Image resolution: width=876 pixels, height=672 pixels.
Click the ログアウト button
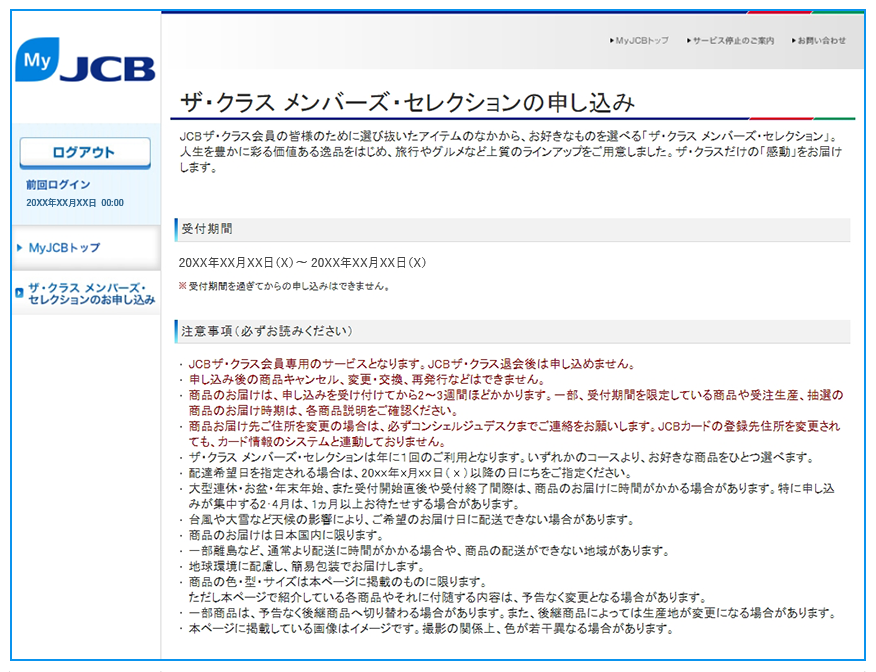tap(85, 152)
